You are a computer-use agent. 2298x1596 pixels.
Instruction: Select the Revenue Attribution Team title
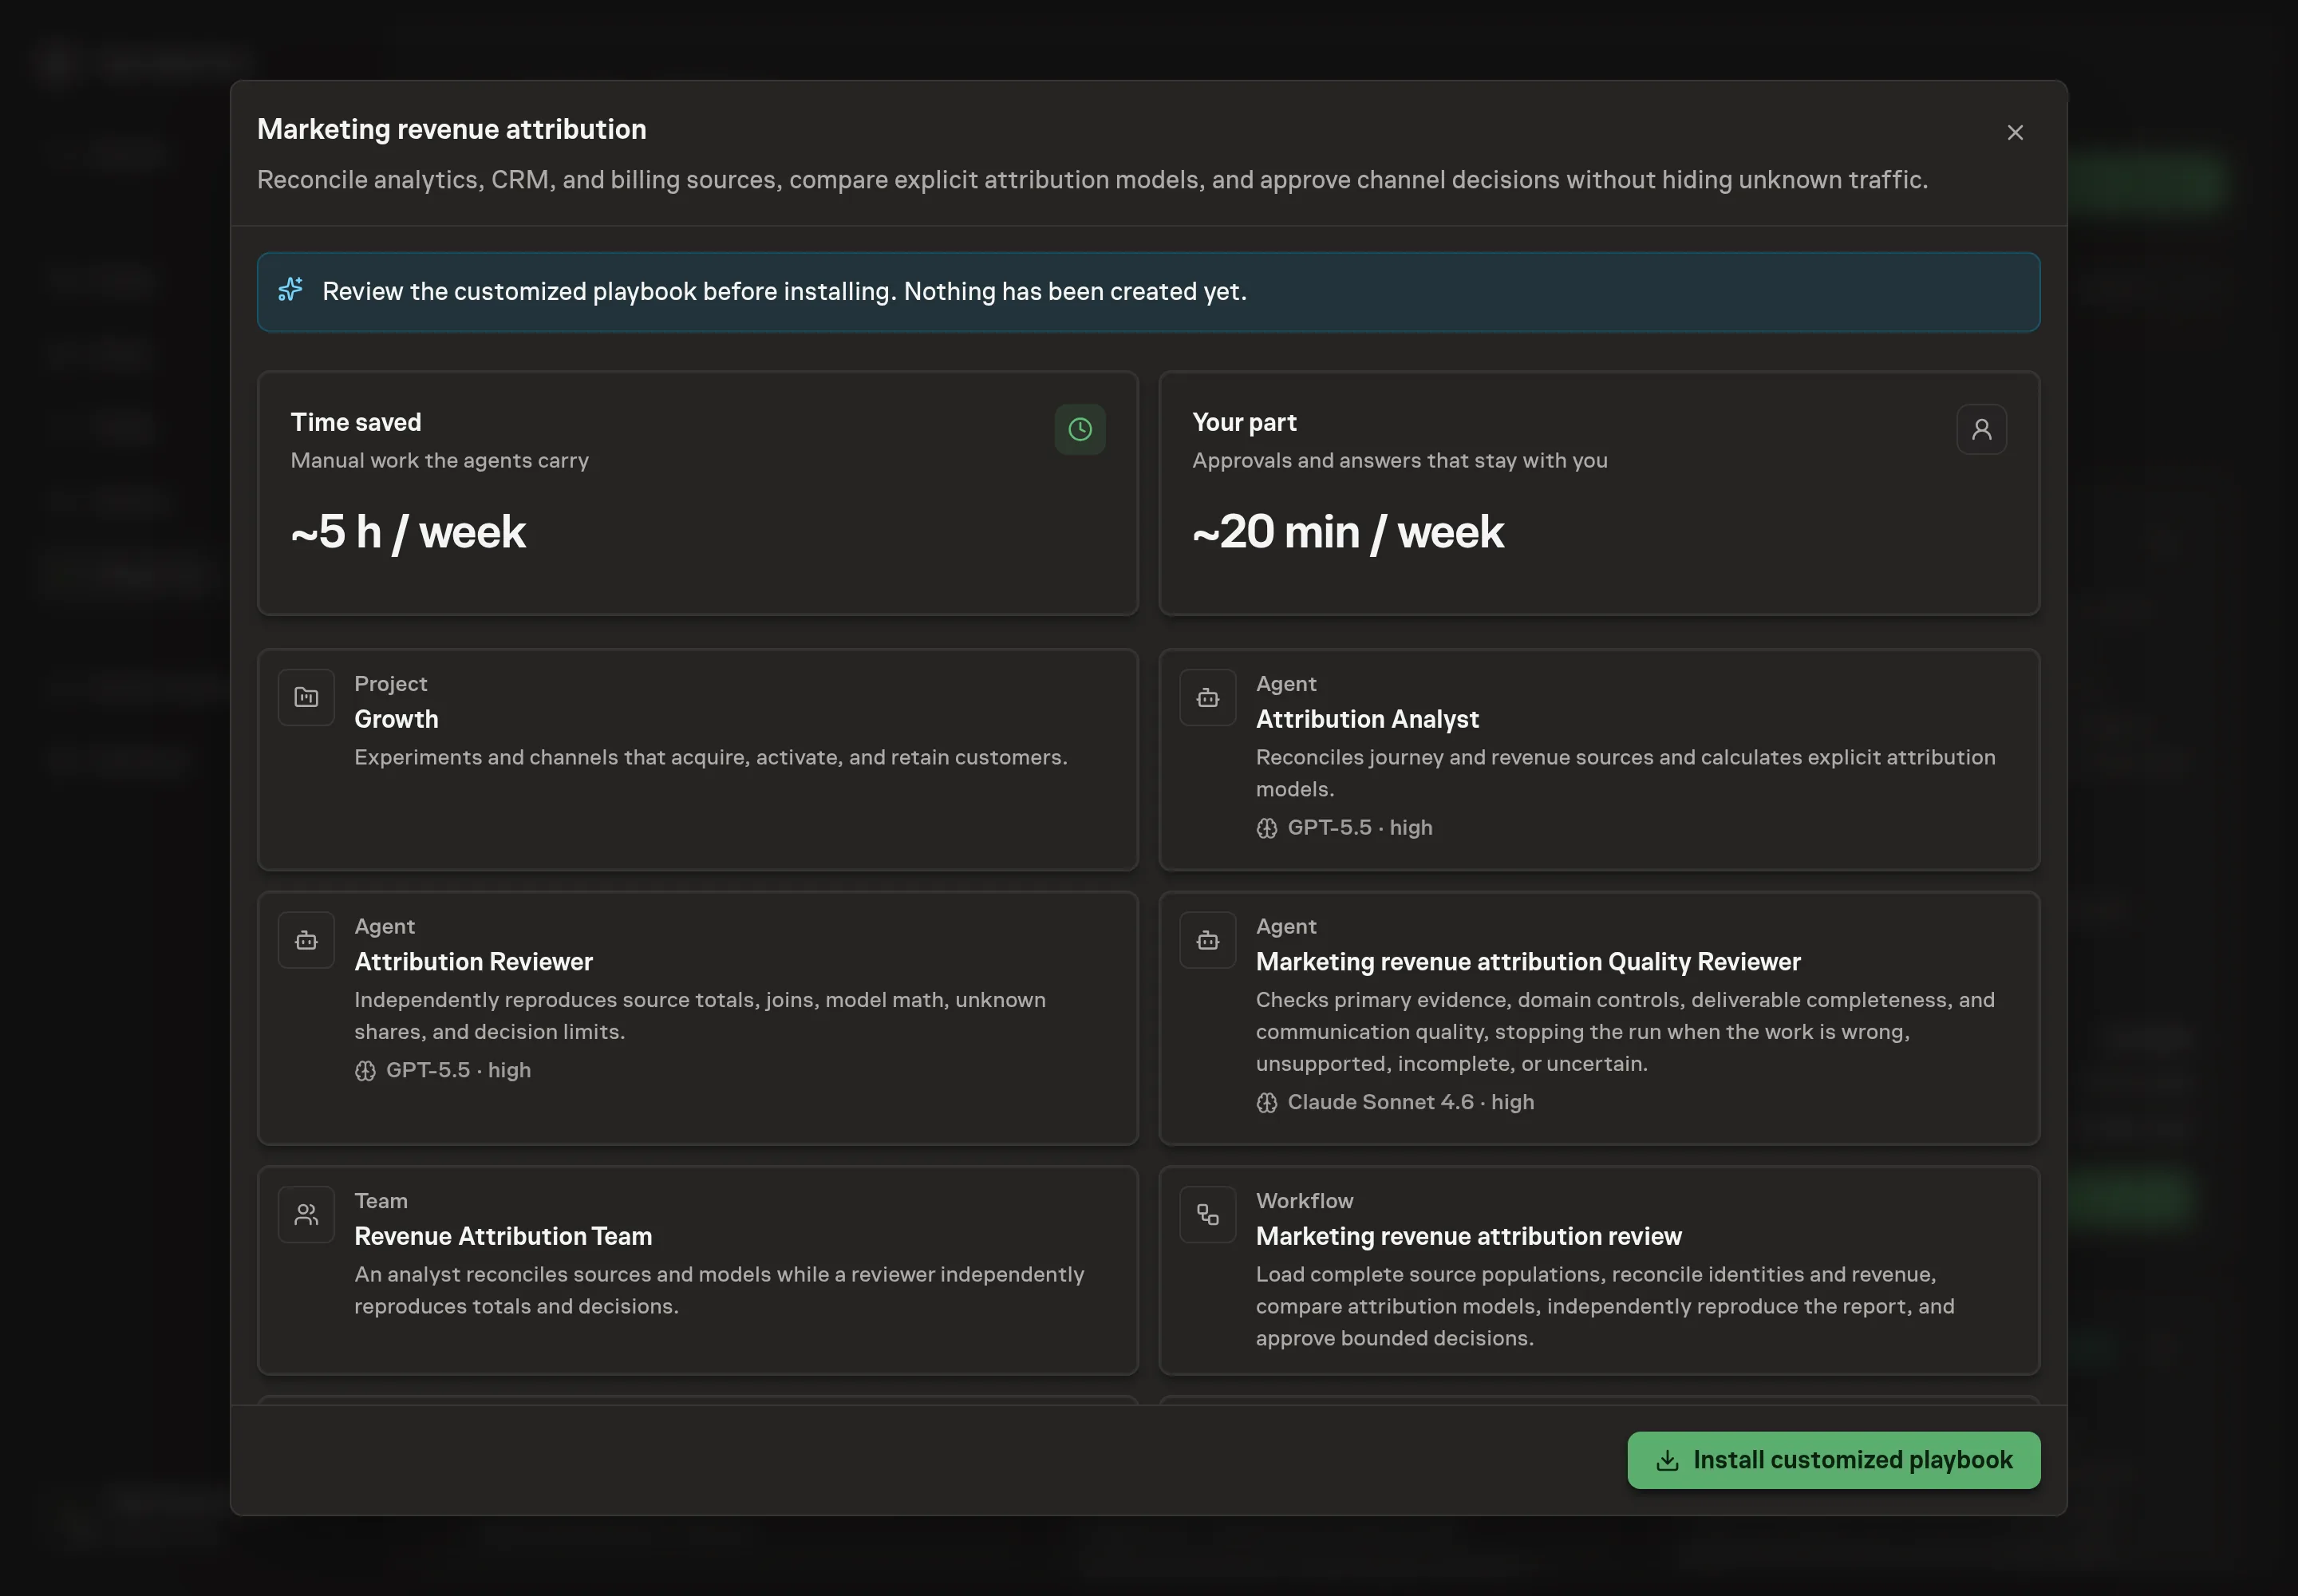(x=503, y=1236)
